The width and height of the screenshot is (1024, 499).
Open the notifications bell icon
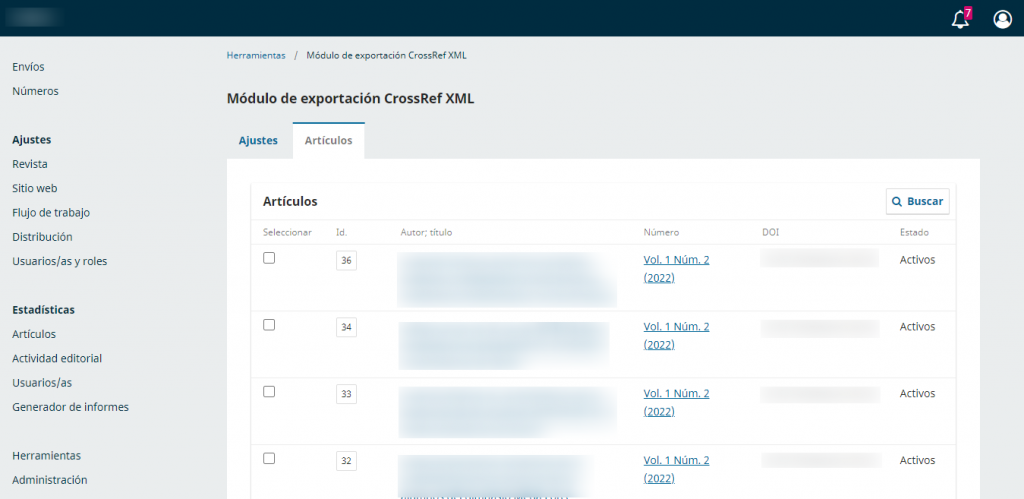click(x=960, y=20)
